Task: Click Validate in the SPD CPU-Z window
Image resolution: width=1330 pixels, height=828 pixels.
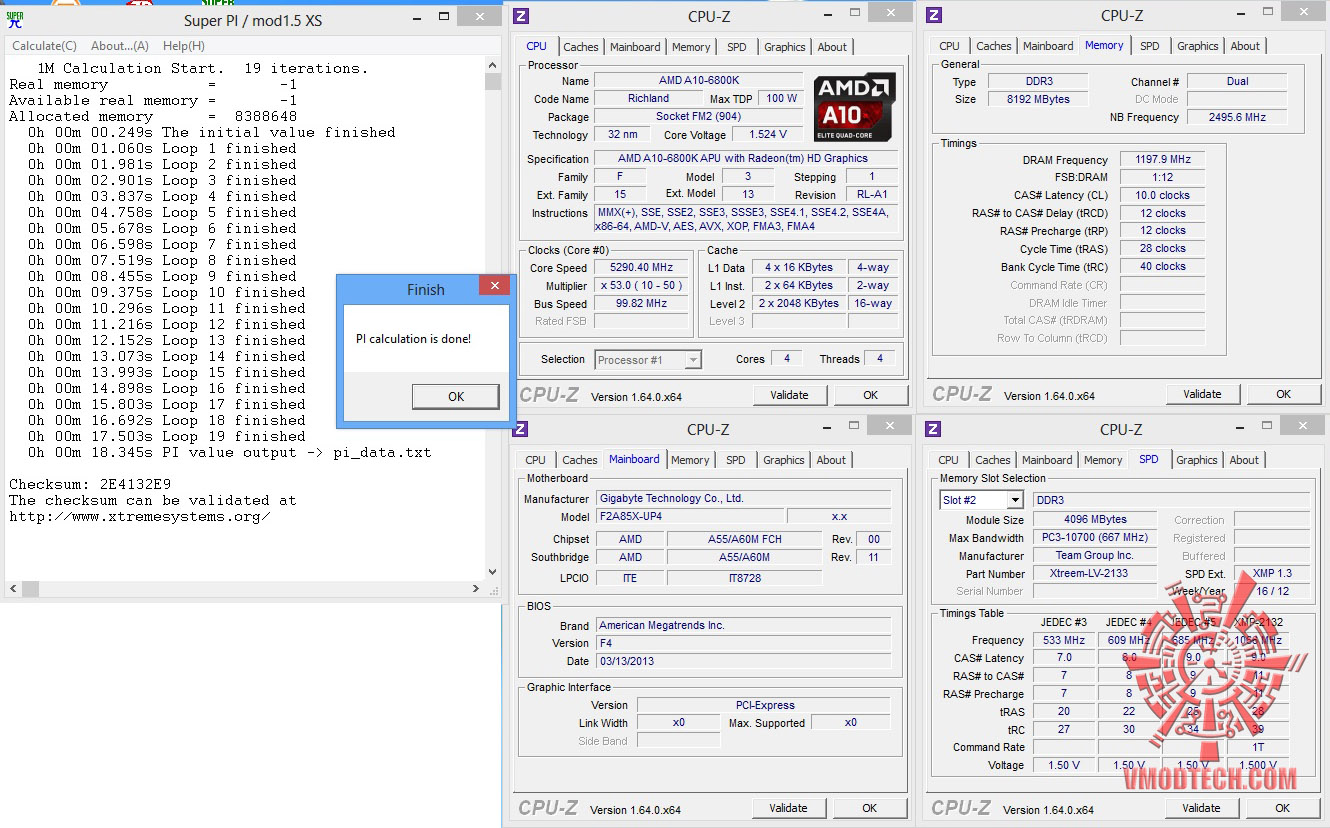Action: pos(1201,808)
